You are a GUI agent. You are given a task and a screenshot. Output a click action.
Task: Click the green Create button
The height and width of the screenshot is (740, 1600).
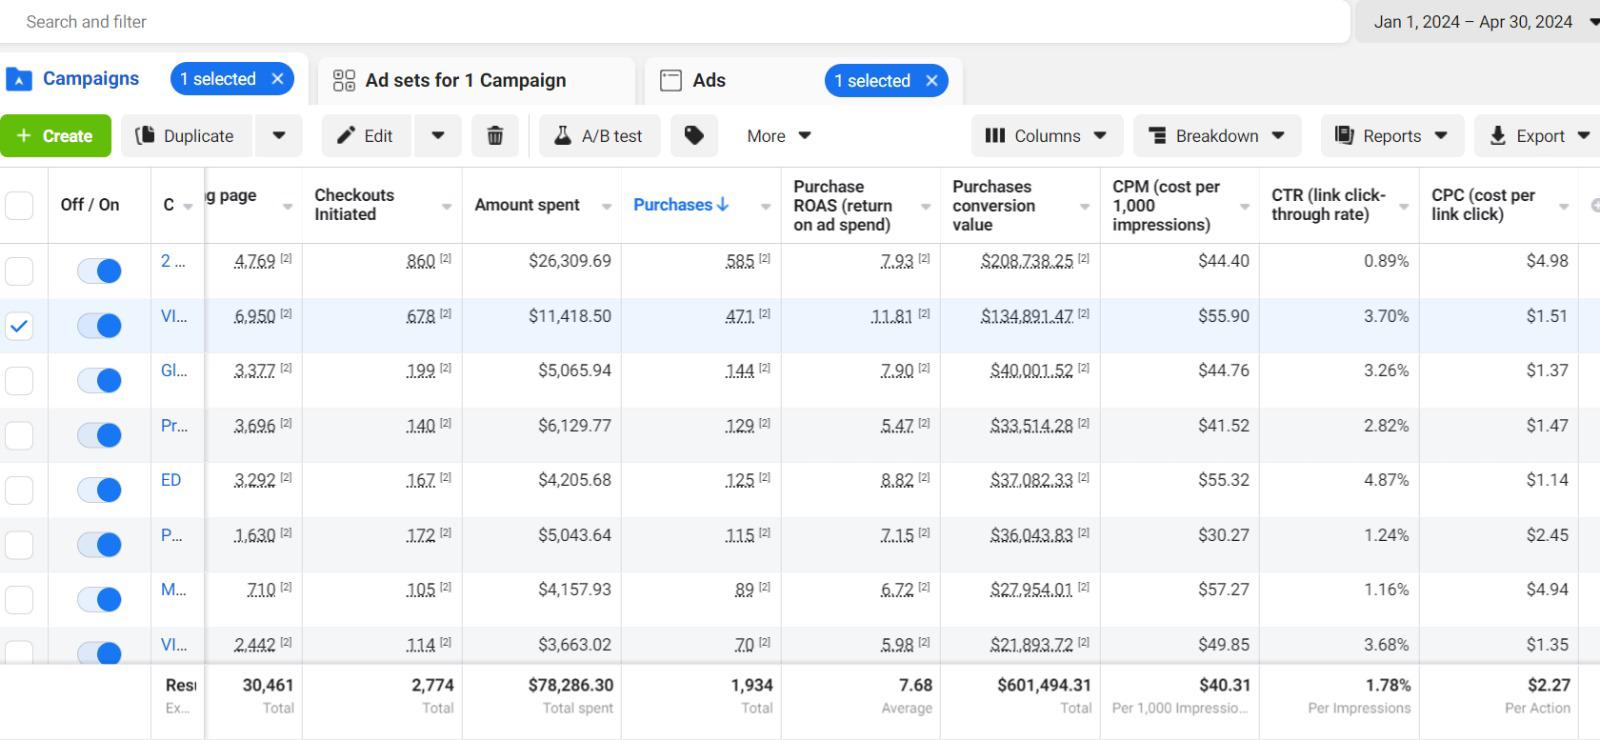tap(55, 136)
